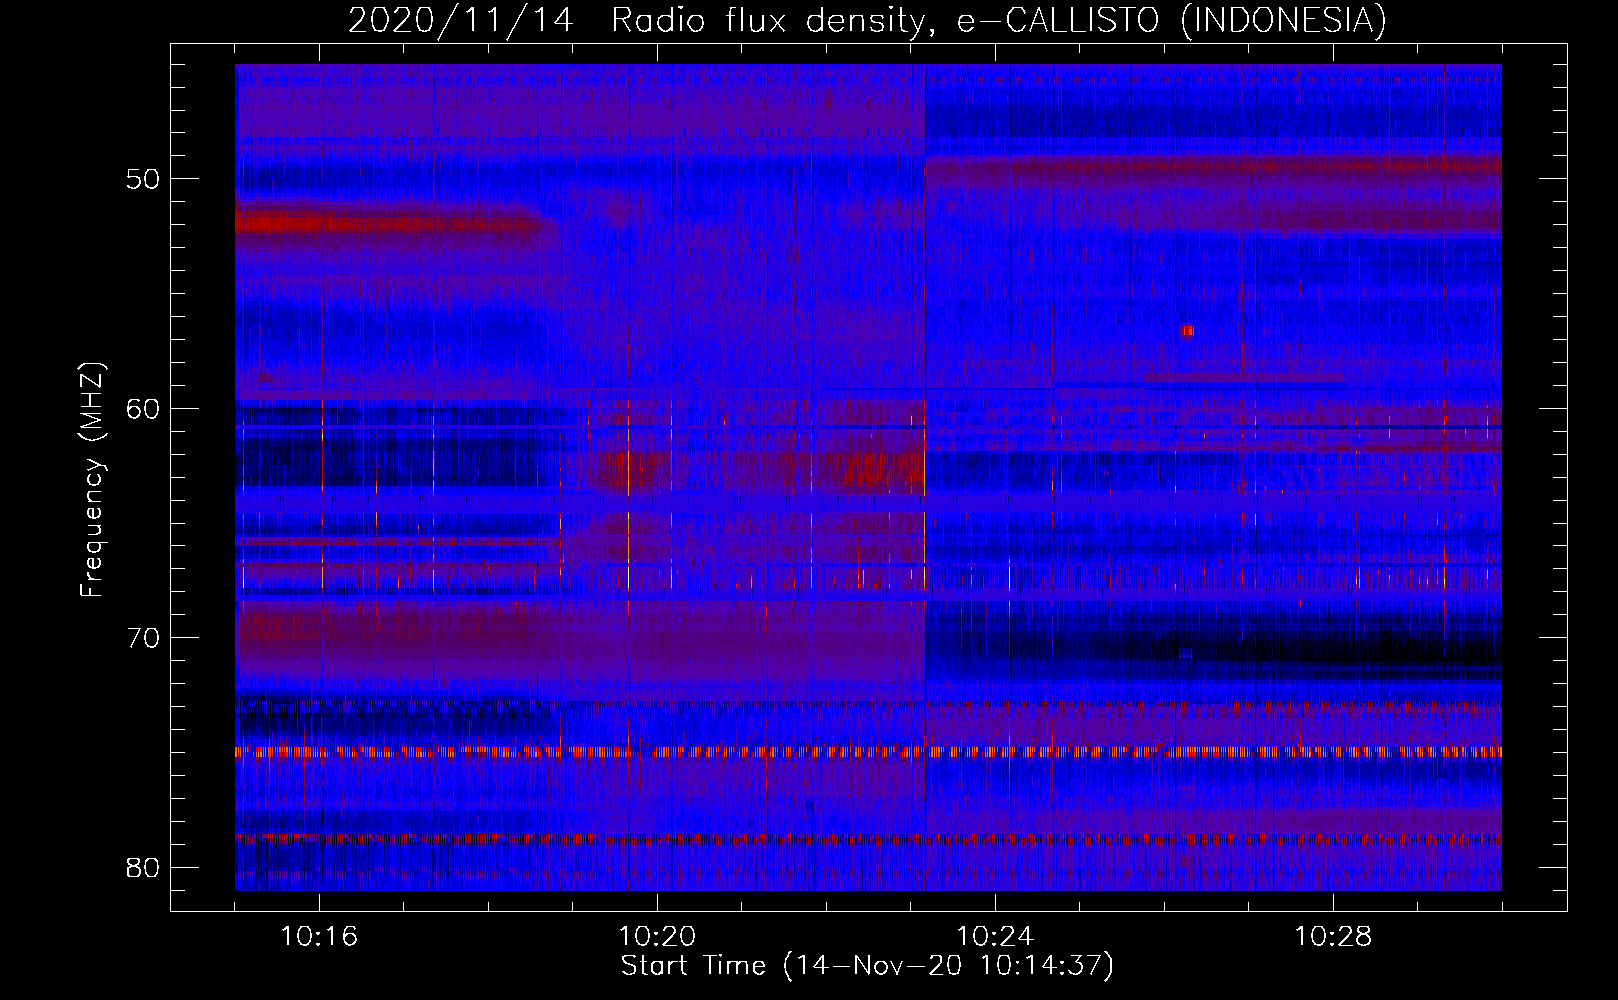Click the 10:28 time tick label
This screenshot has width=1618, height=1000.
[x=1333, y=937]
